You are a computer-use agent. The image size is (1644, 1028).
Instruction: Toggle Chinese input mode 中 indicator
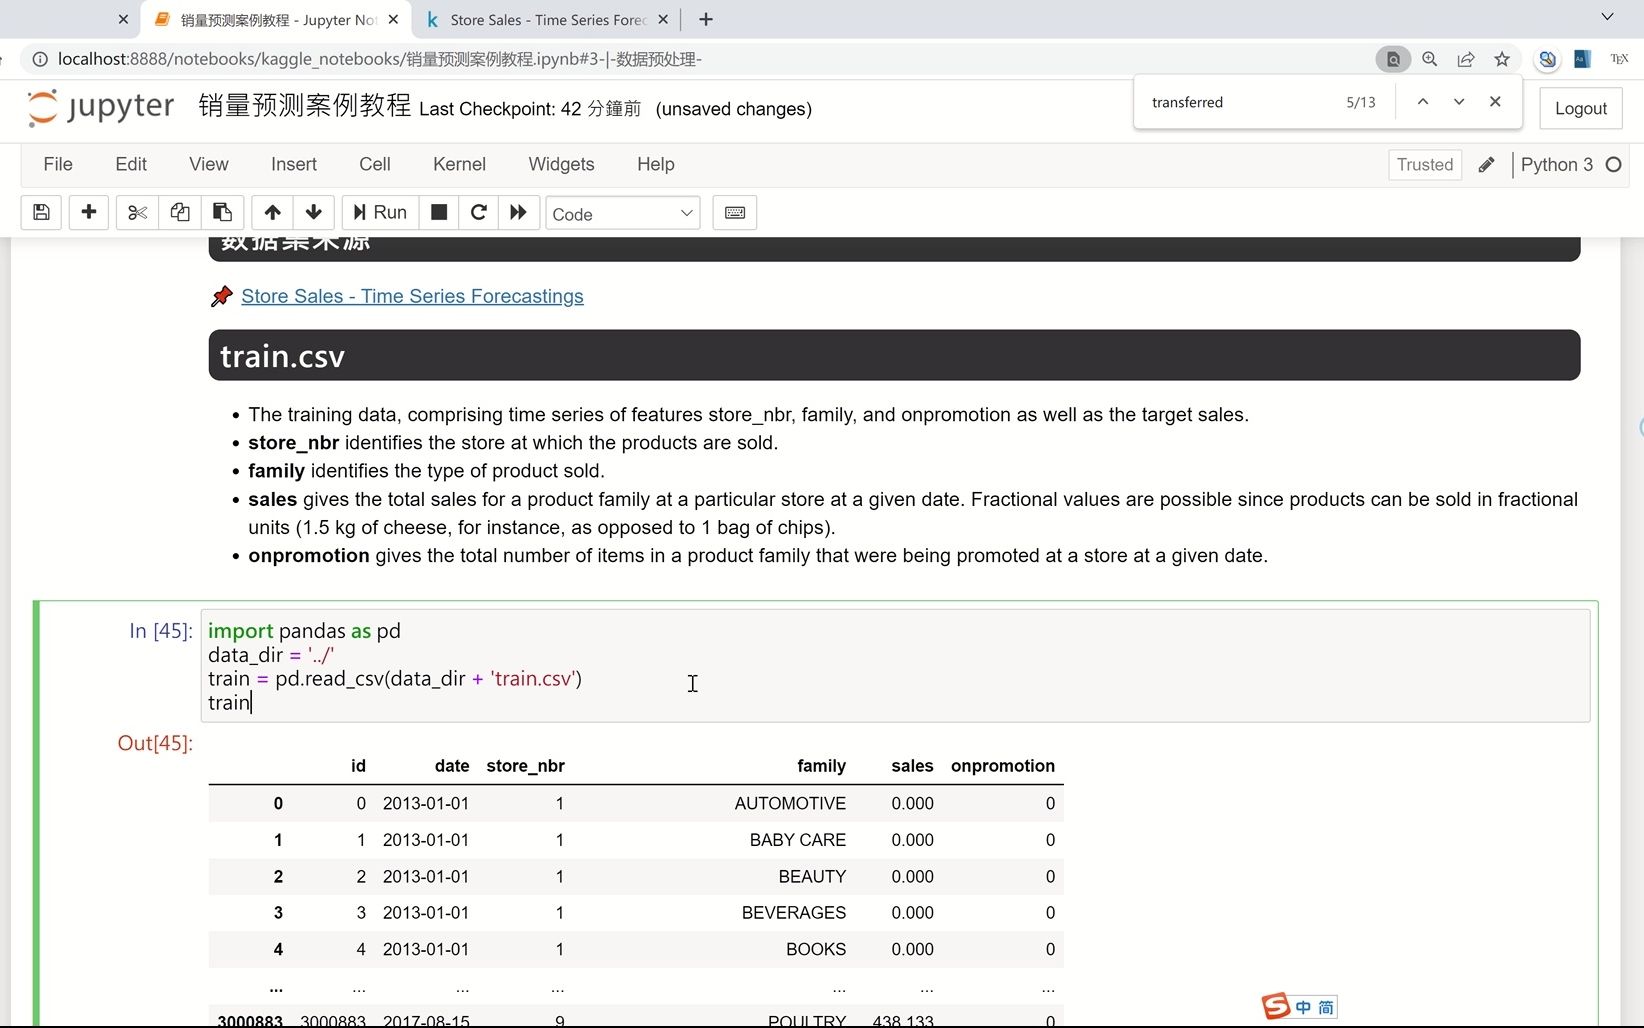[1303, 1007]
